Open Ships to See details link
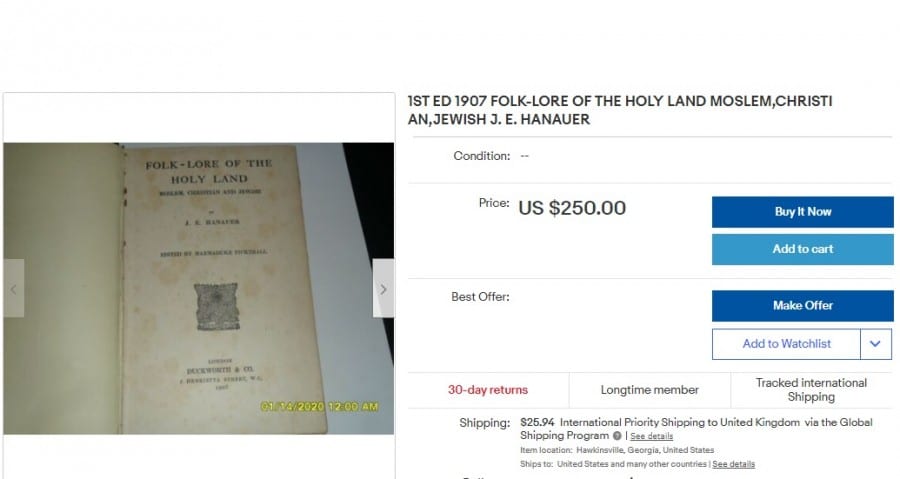This screenshot has width=900, height=479. [734, 464]
